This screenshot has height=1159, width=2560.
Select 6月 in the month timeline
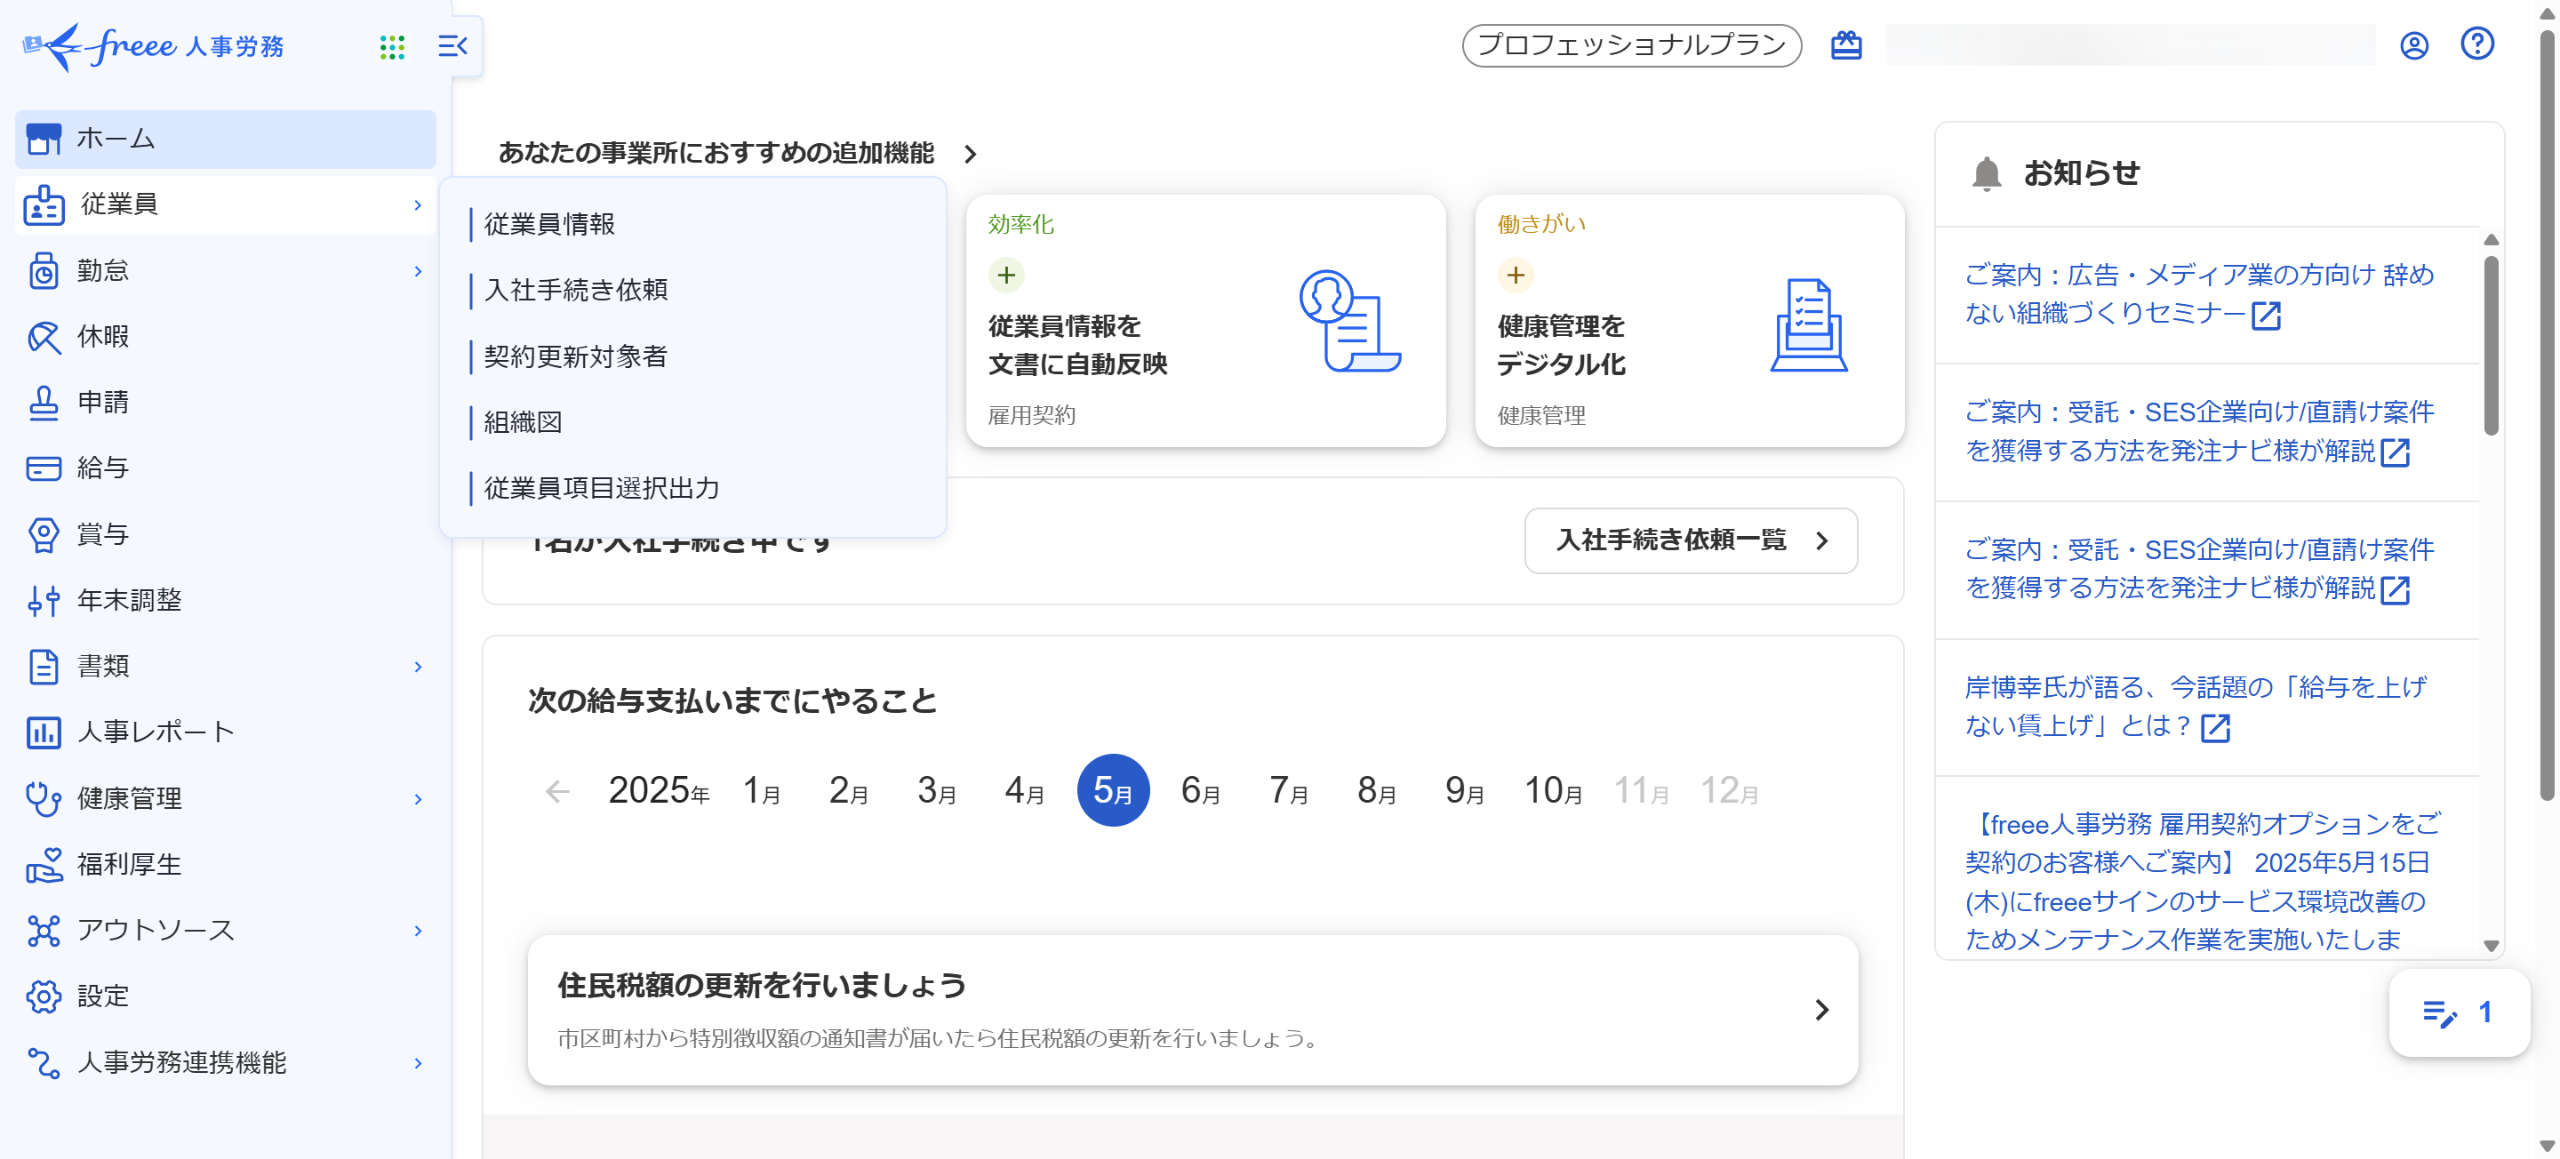(x=1200, y=791)
